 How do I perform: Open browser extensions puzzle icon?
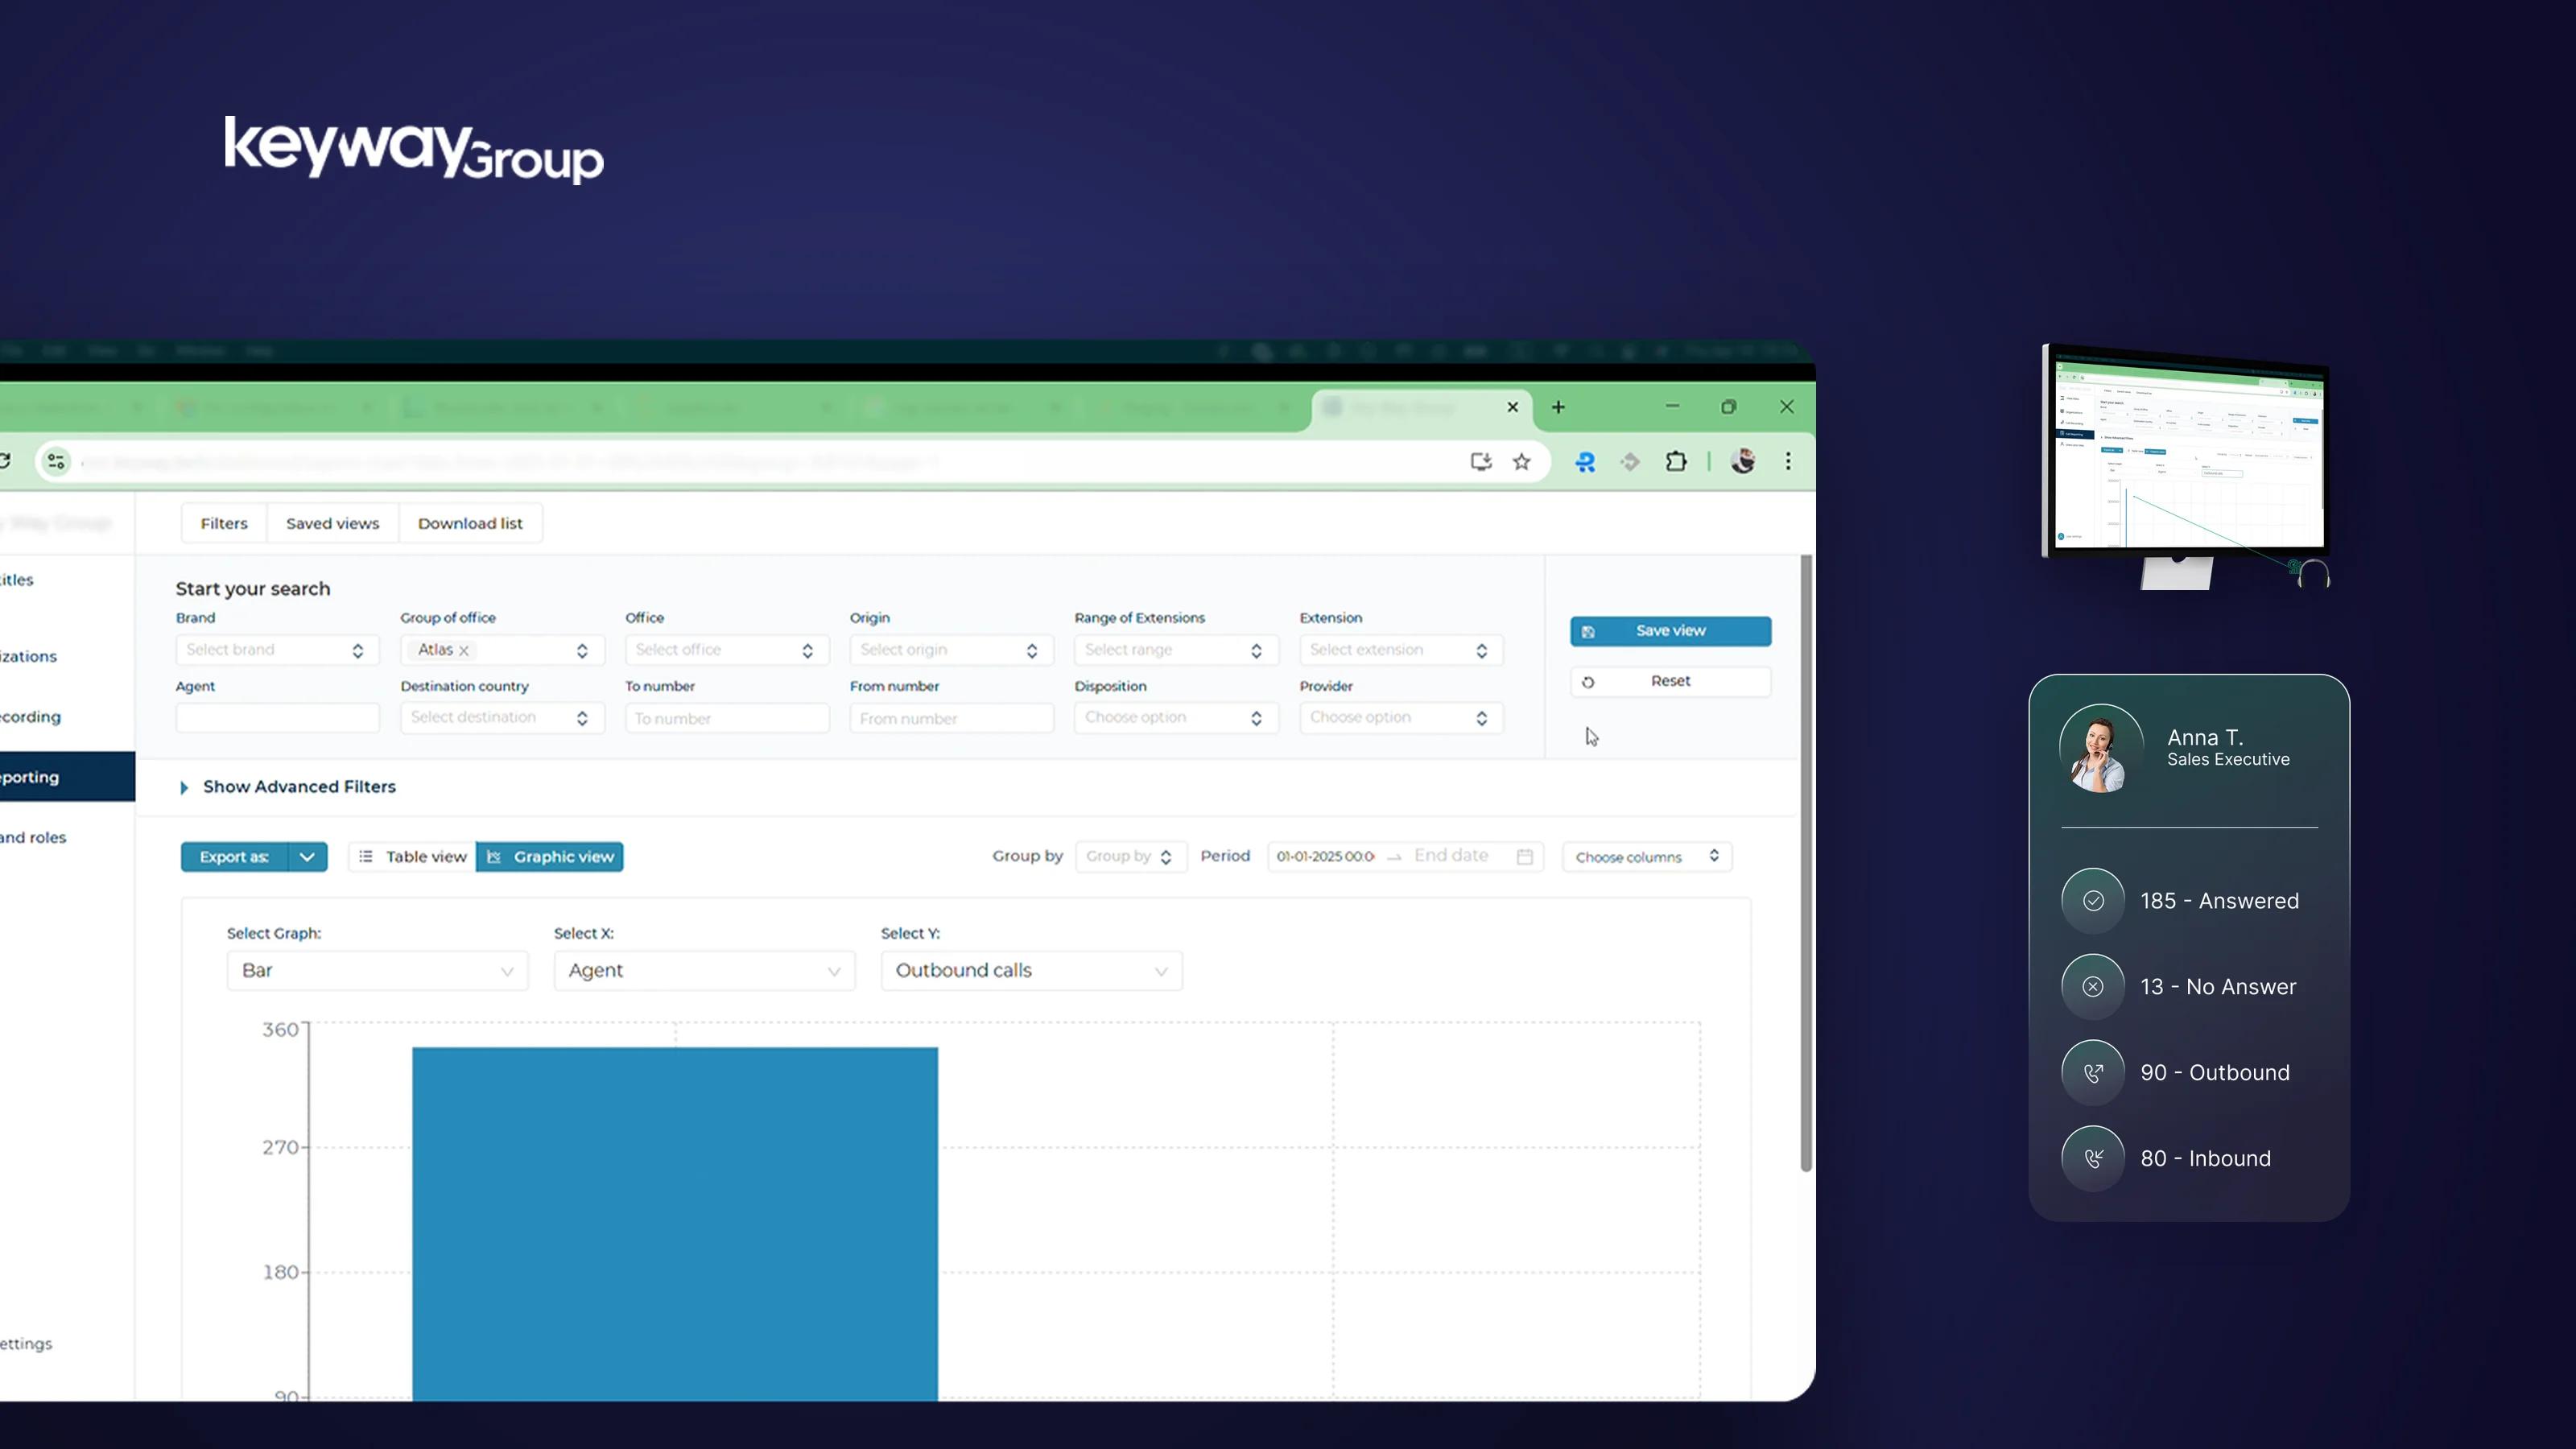point(1676,461)
